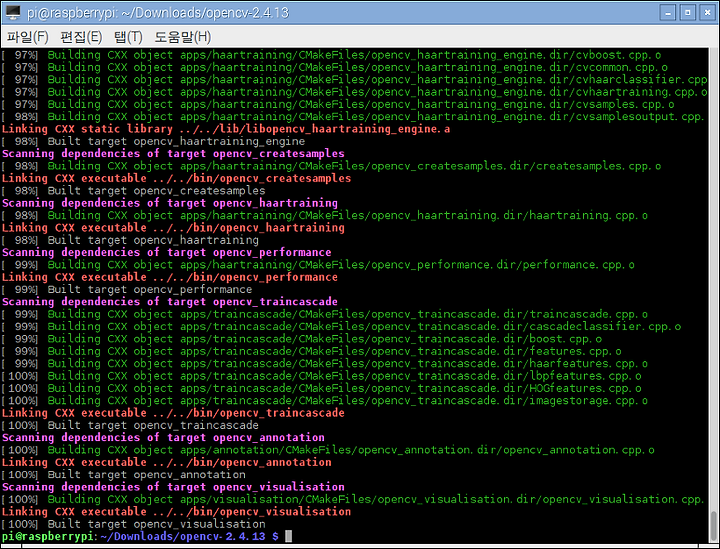
Task: Click the cursor at the shell prompt
Action: [288, 536]
